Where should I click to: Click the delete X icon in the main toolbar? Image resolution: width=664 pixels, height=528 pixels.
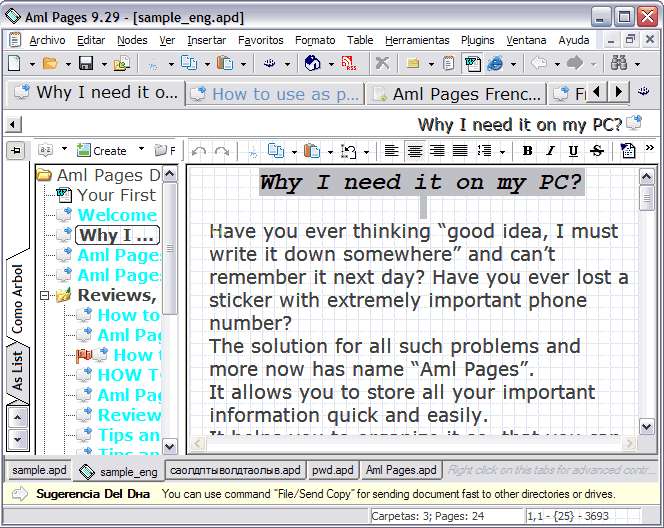[x=382, y=64]
